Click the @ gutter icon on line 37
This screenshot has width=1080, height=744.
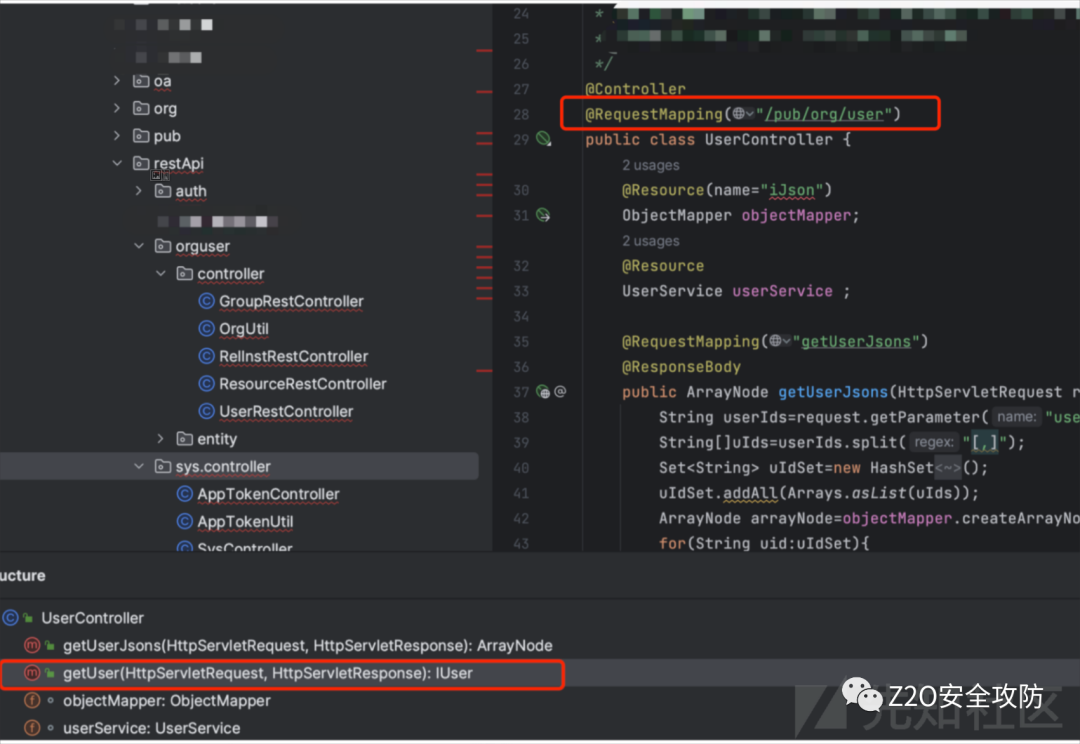pyautogui.click(x=561, y=392)
